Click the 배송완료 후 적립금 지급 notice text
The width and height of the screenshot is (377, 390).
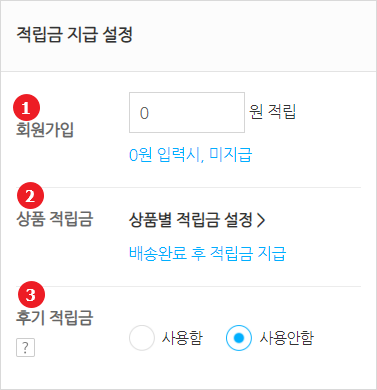pyautogui.click(x=207, y=253)
